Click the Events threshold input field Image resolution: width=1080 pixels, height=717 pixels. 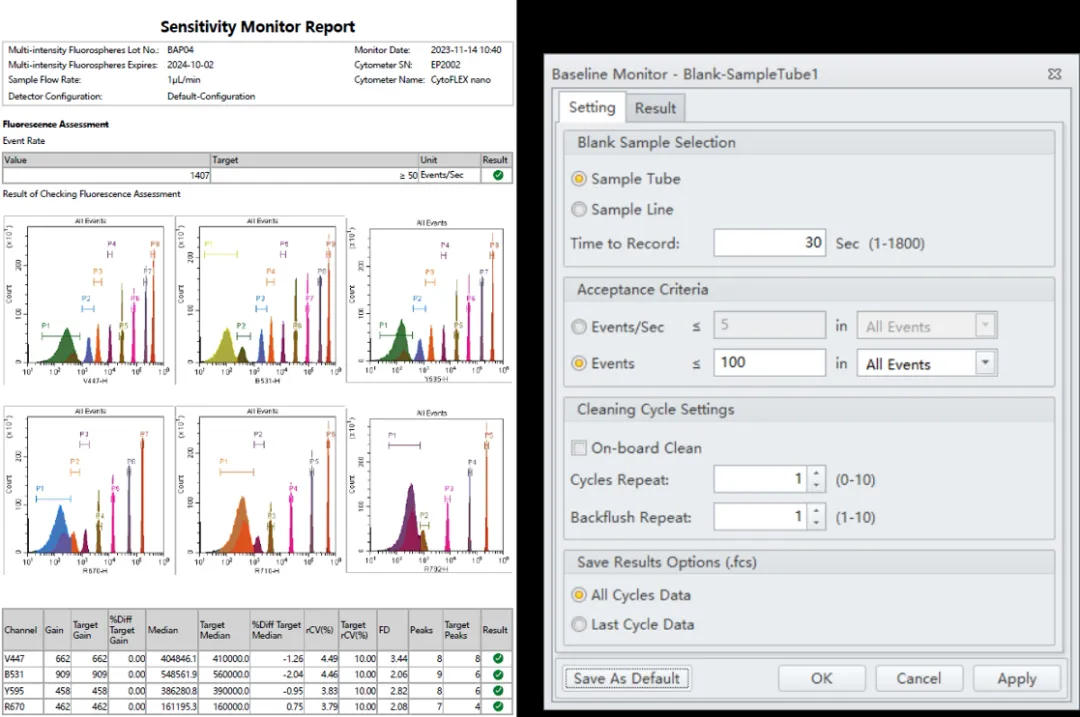(768, 363)
